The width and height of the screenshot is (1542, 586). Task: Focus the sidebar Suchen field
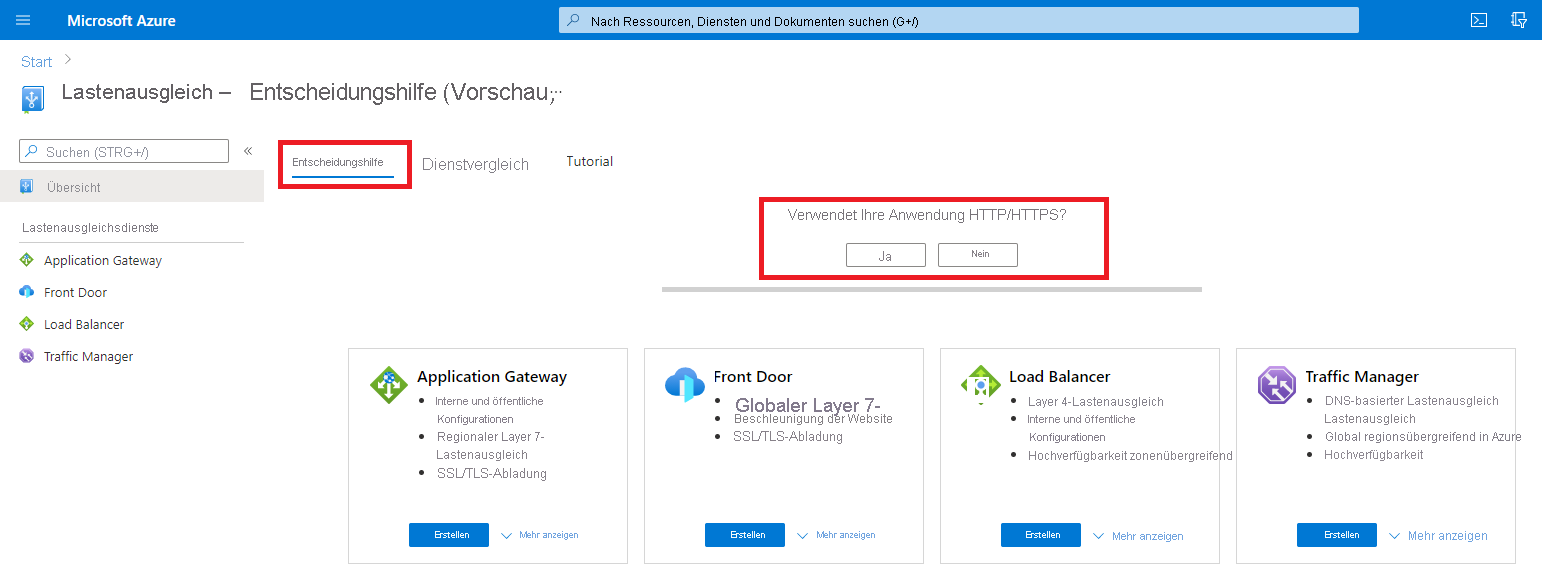coord(124,151)
